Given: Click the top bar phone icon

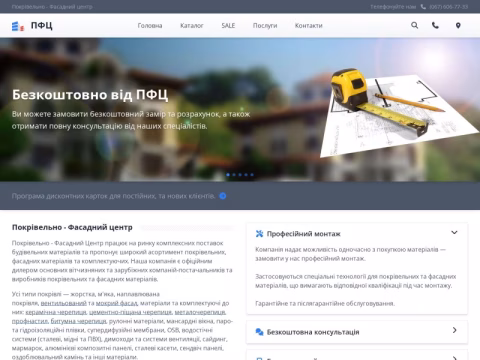Looking at the screenshot, I should [x=423, y=7].
